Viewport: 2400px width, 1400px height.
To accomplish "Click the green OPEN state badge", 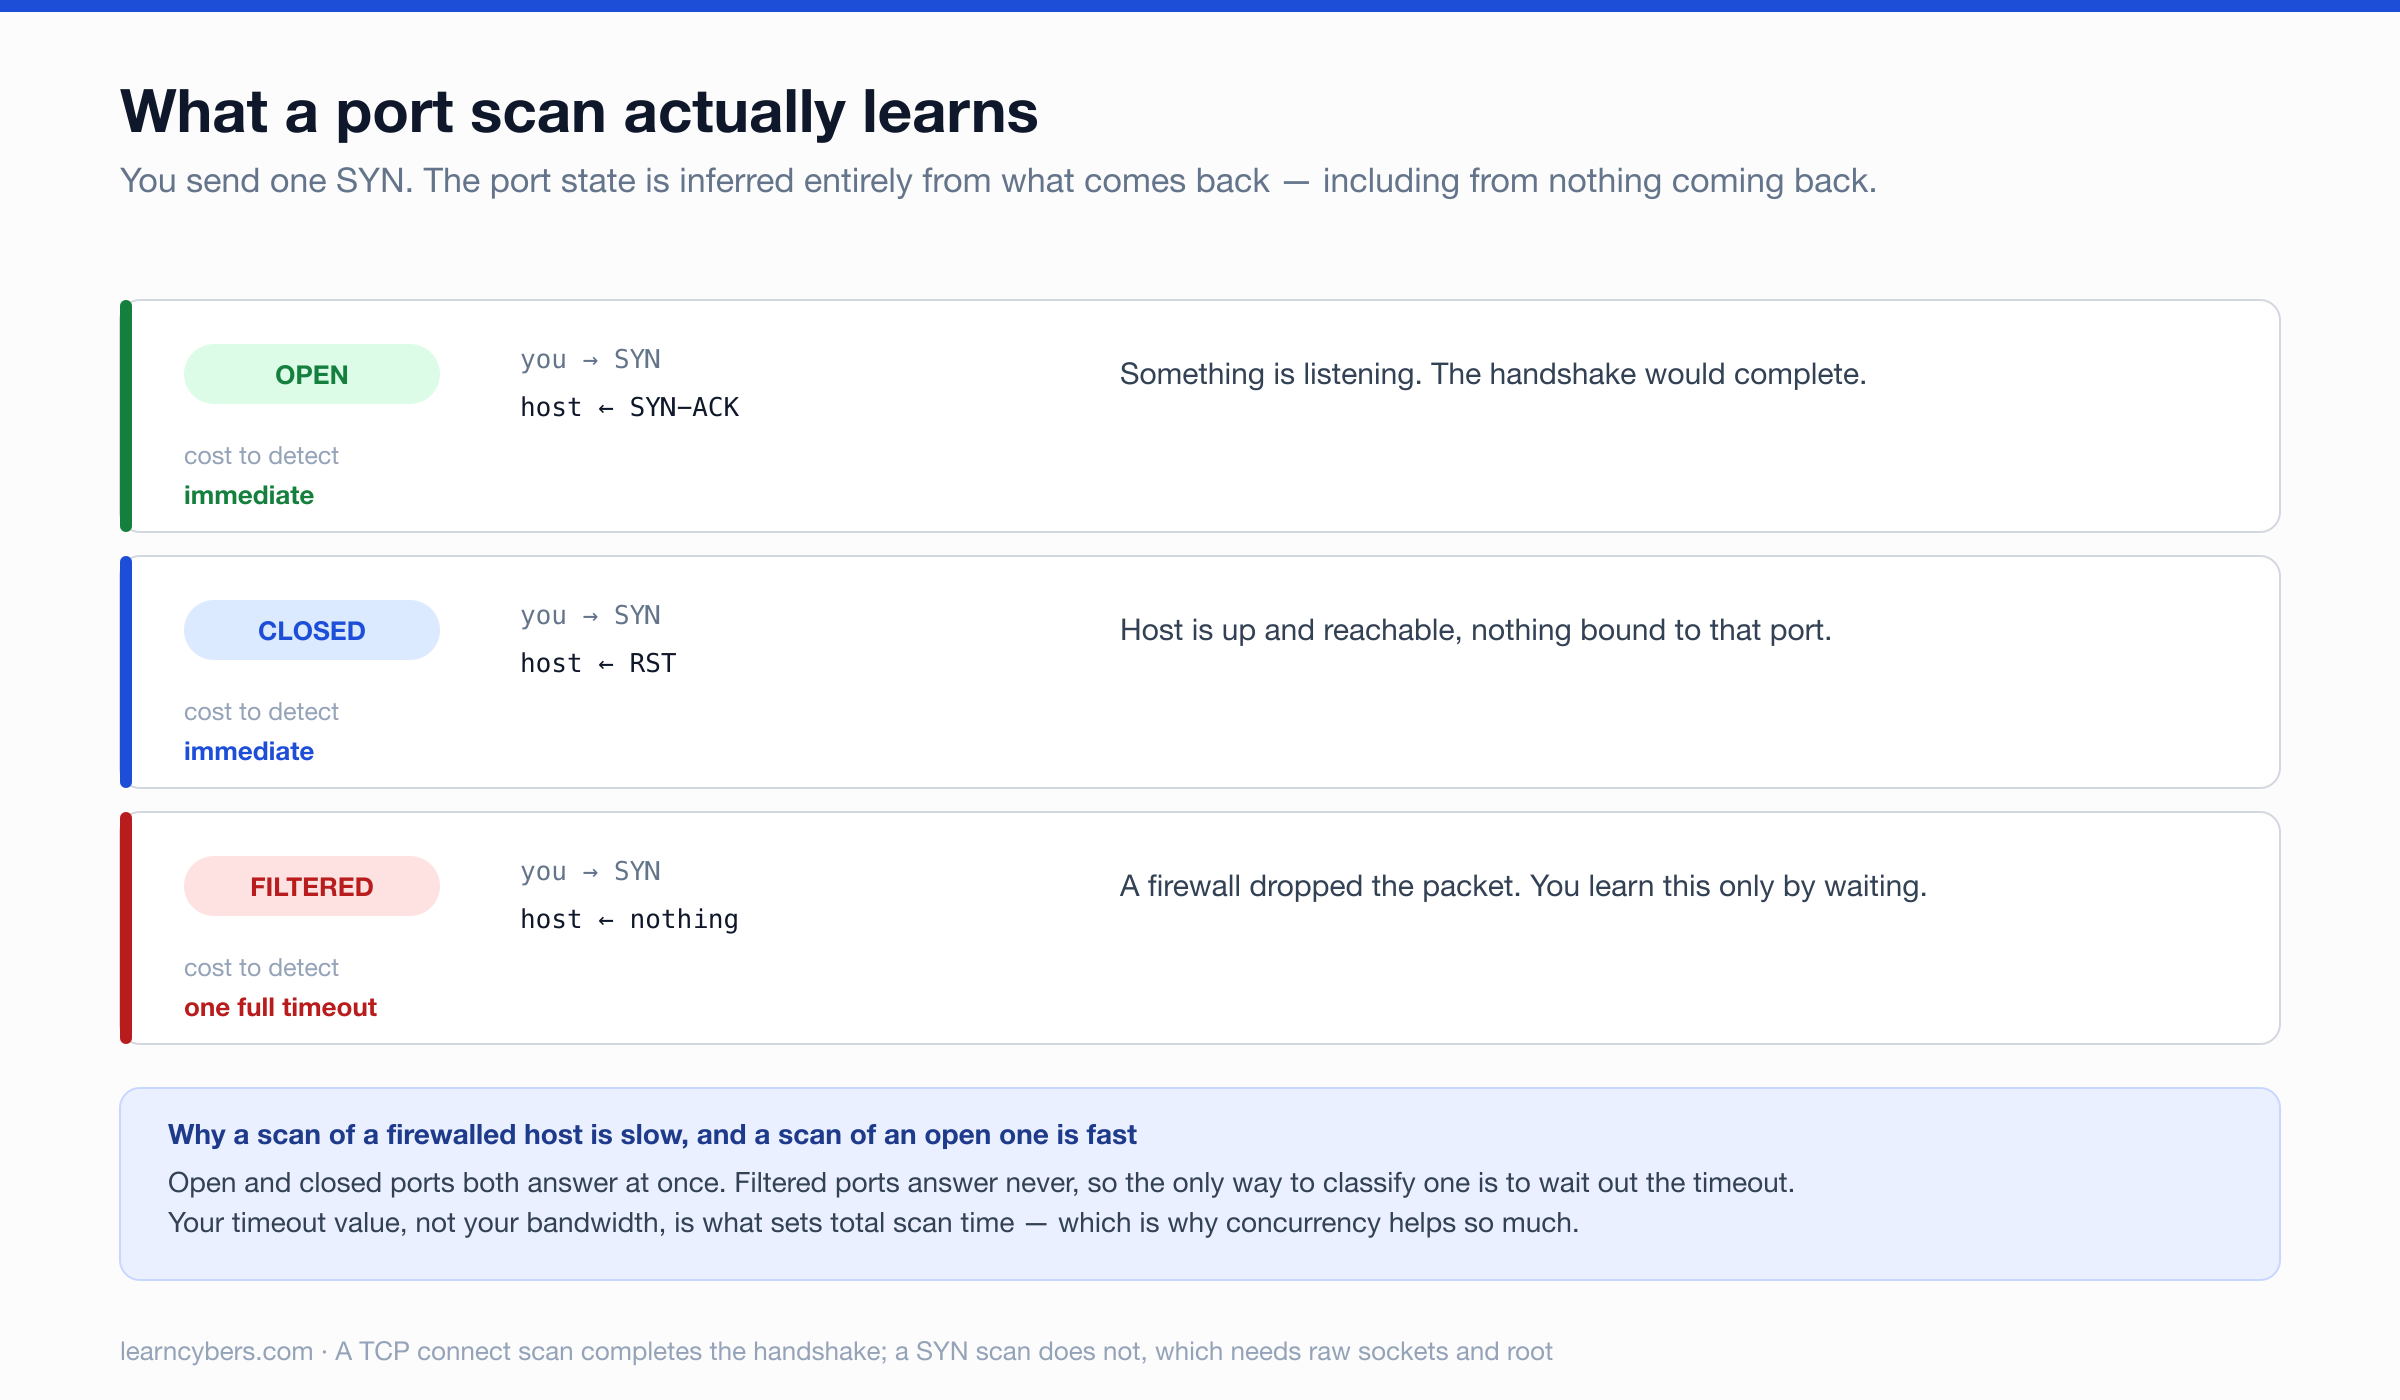I will click(x=311, y=374).
